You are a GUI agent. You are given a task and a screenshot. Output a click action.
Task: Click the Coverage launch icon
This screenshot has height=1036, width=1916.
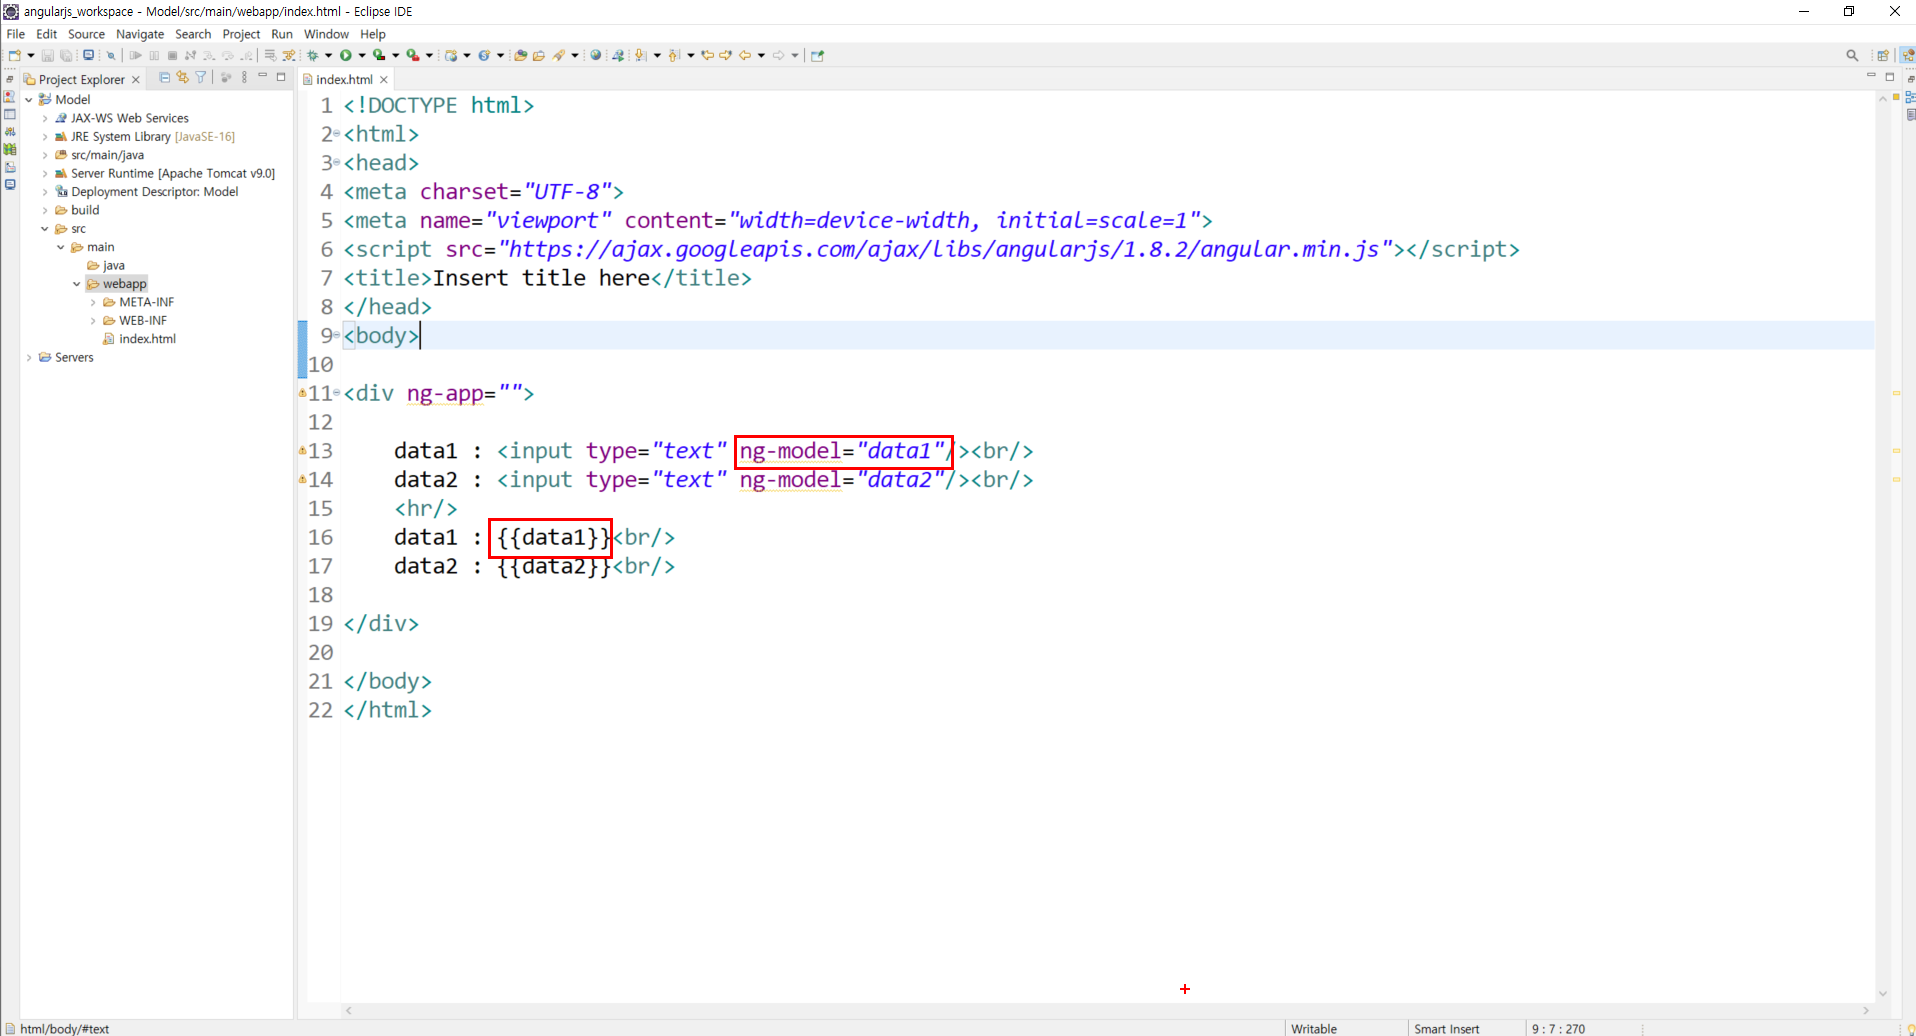tap(379, 55)
